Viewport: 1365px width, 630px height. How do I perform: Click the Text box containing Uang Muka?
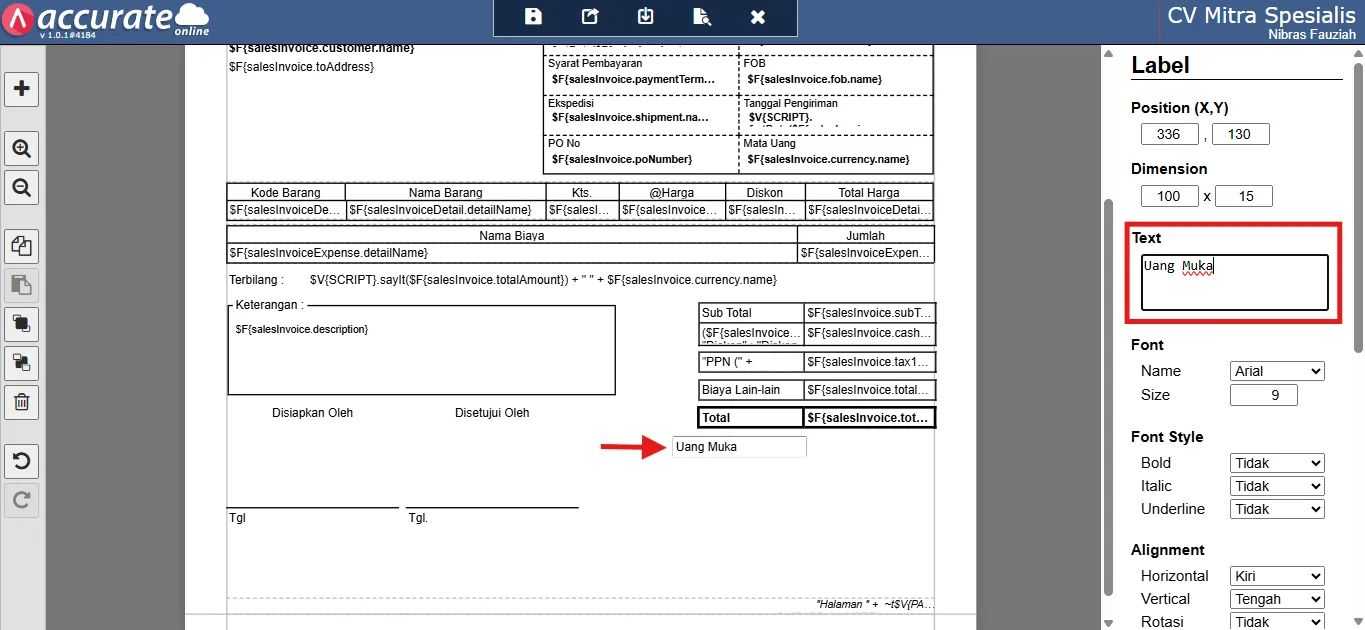(x=1235, y=282)
